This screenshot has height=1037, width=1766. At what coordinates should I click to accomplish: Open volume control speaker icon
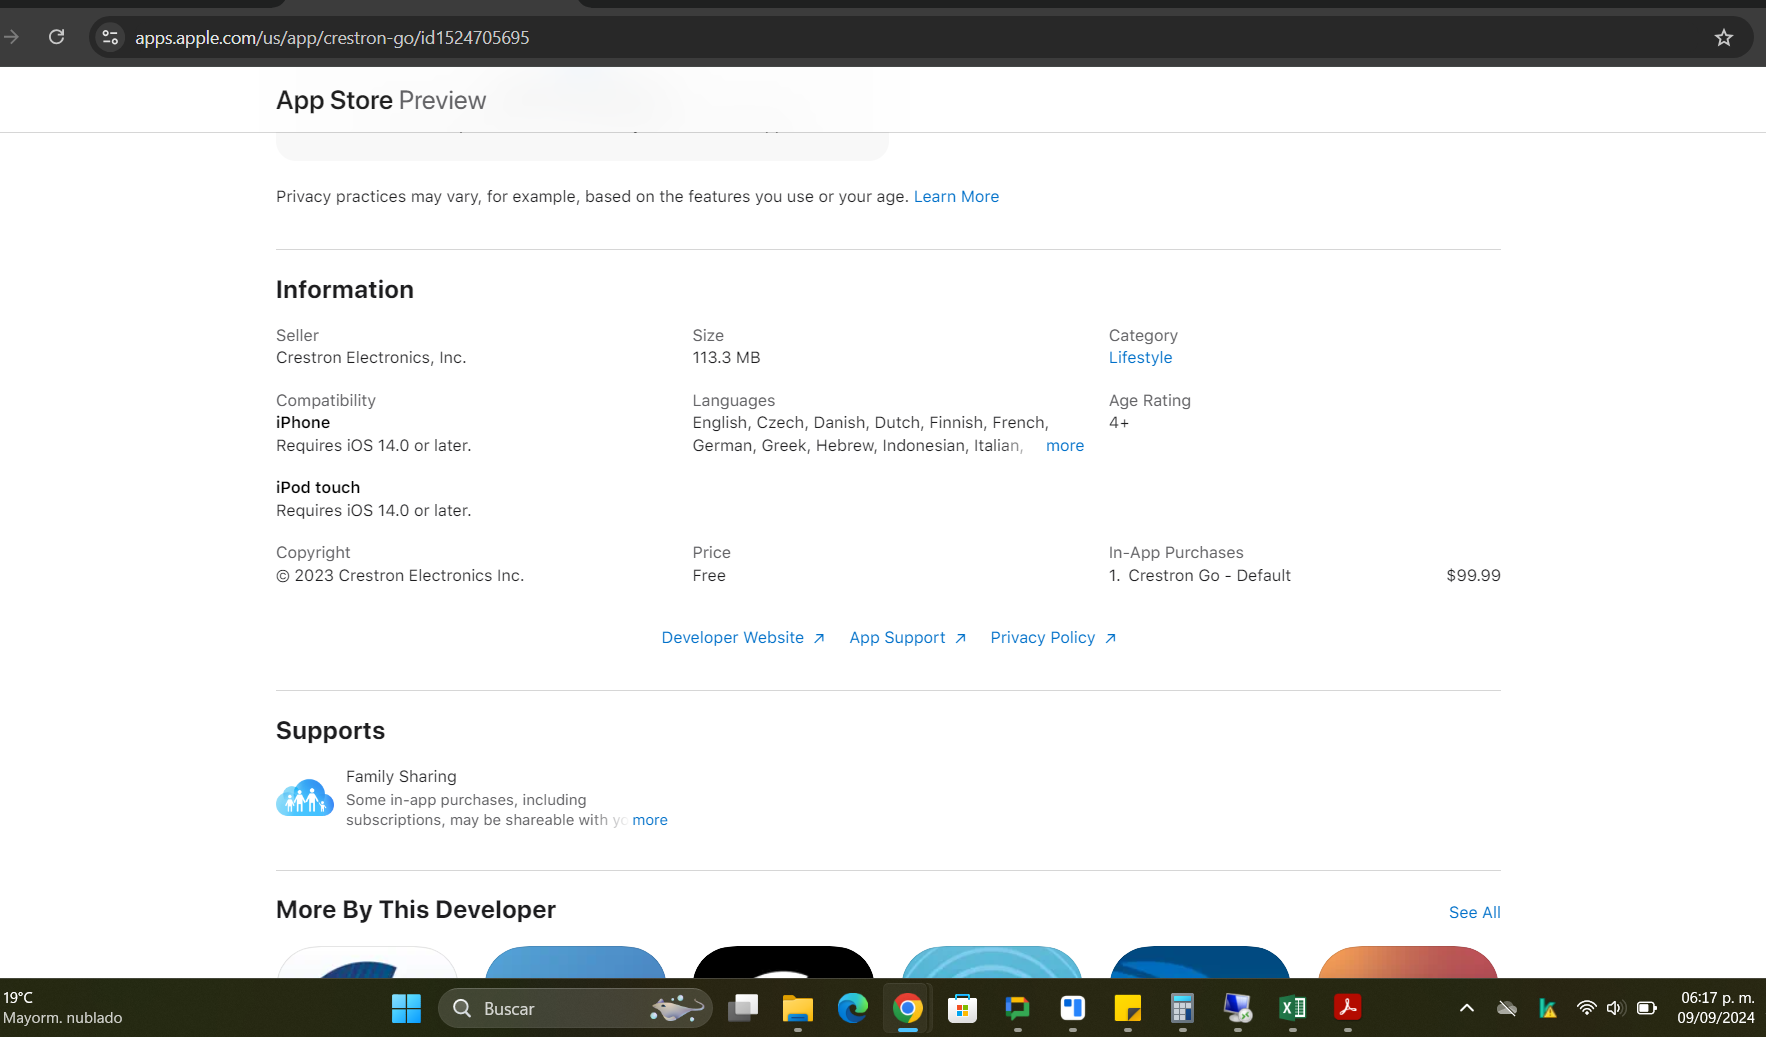pos(1615,1008)
